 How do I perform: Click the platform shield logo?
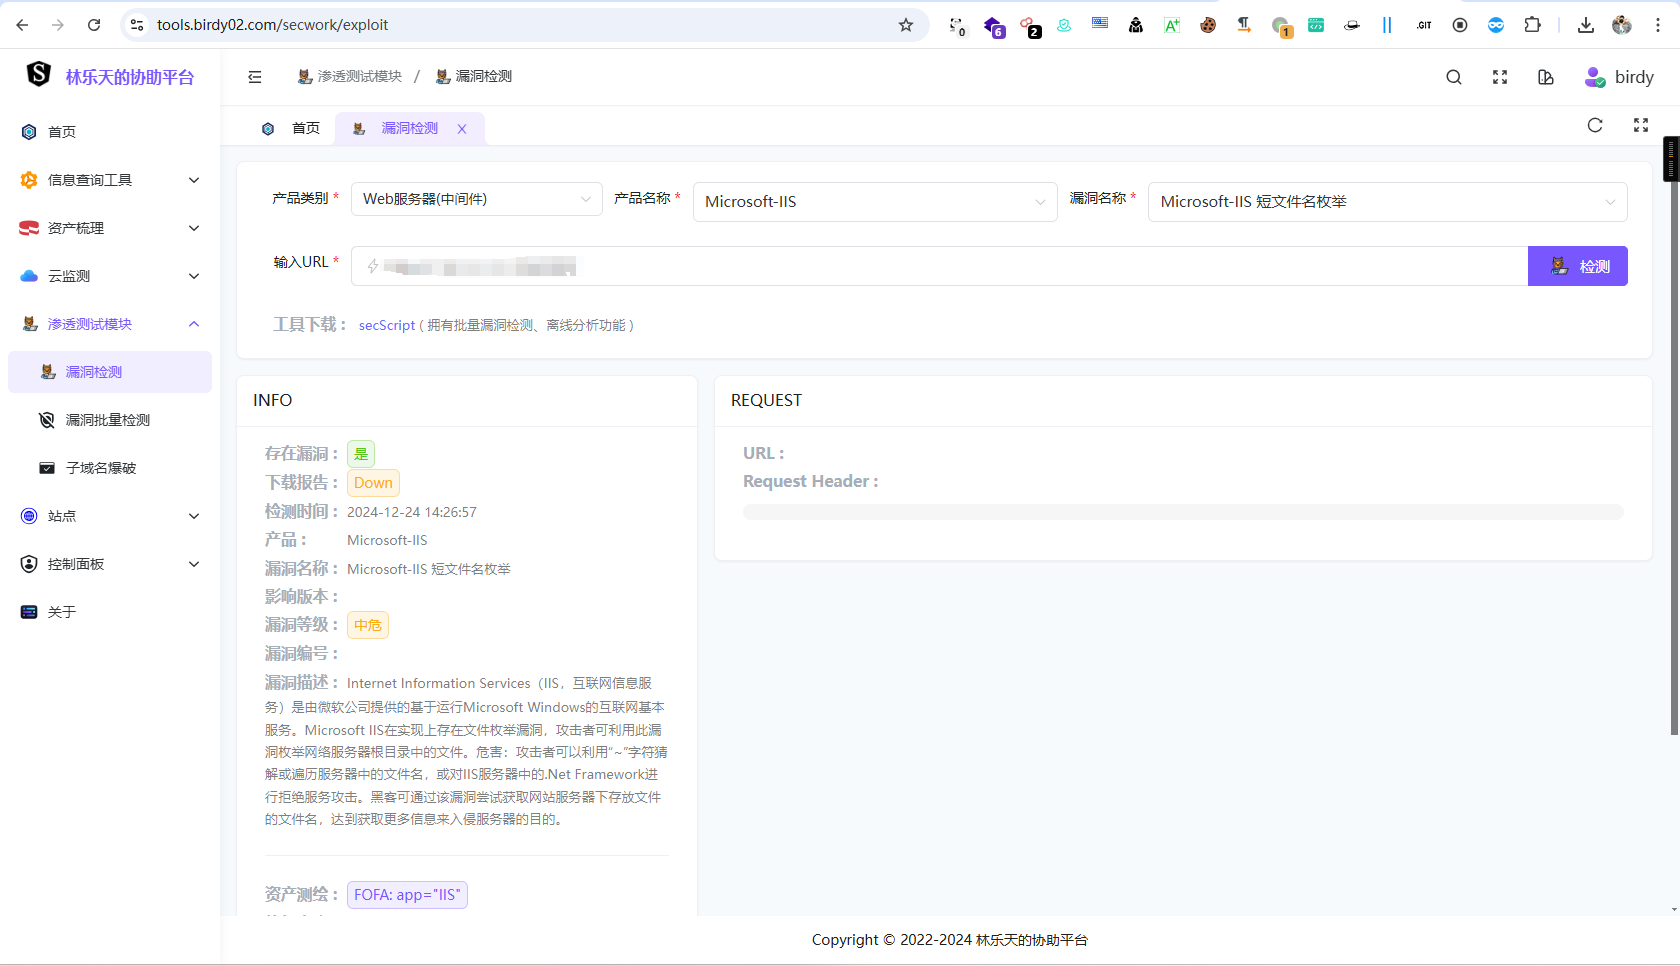click(x=38, y=75)
